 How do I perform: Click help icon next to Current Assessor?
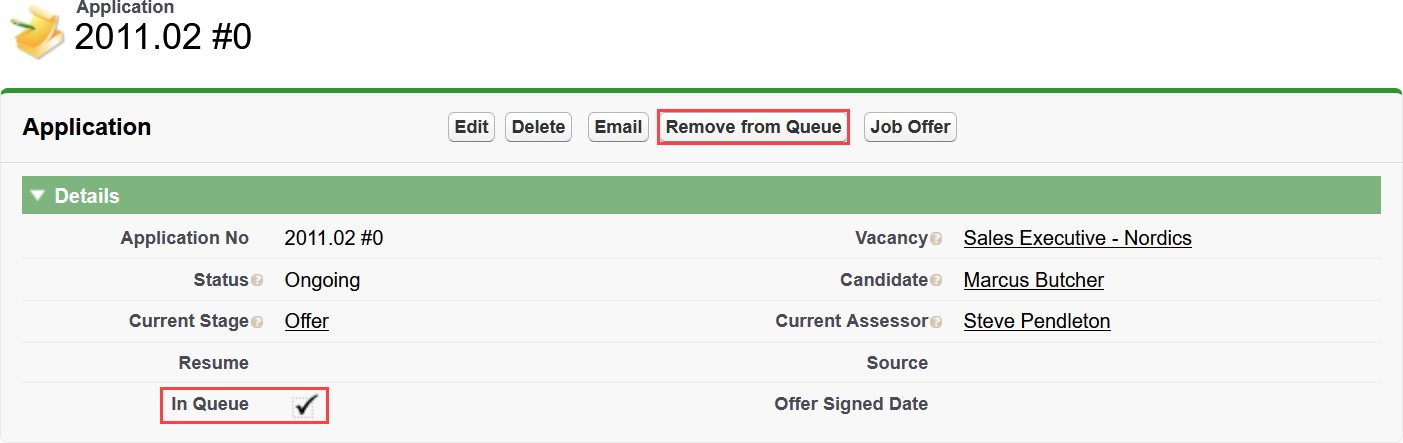tap(936, 322)
